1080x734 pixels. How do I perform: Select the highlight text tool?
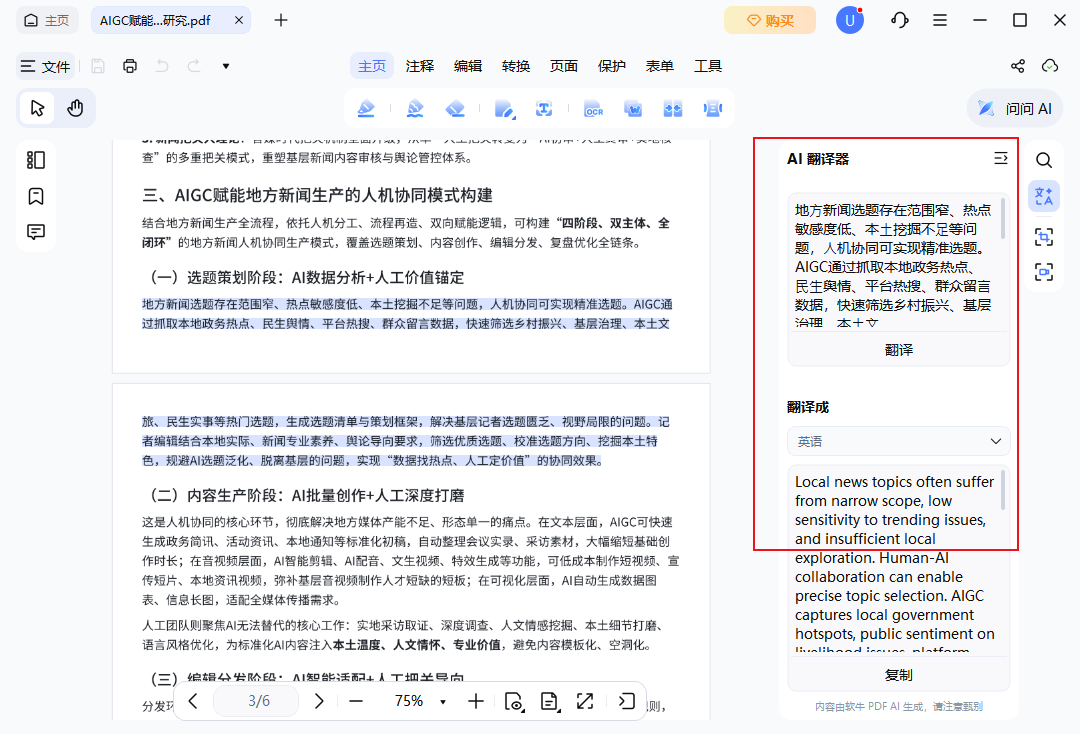point(366,109)
